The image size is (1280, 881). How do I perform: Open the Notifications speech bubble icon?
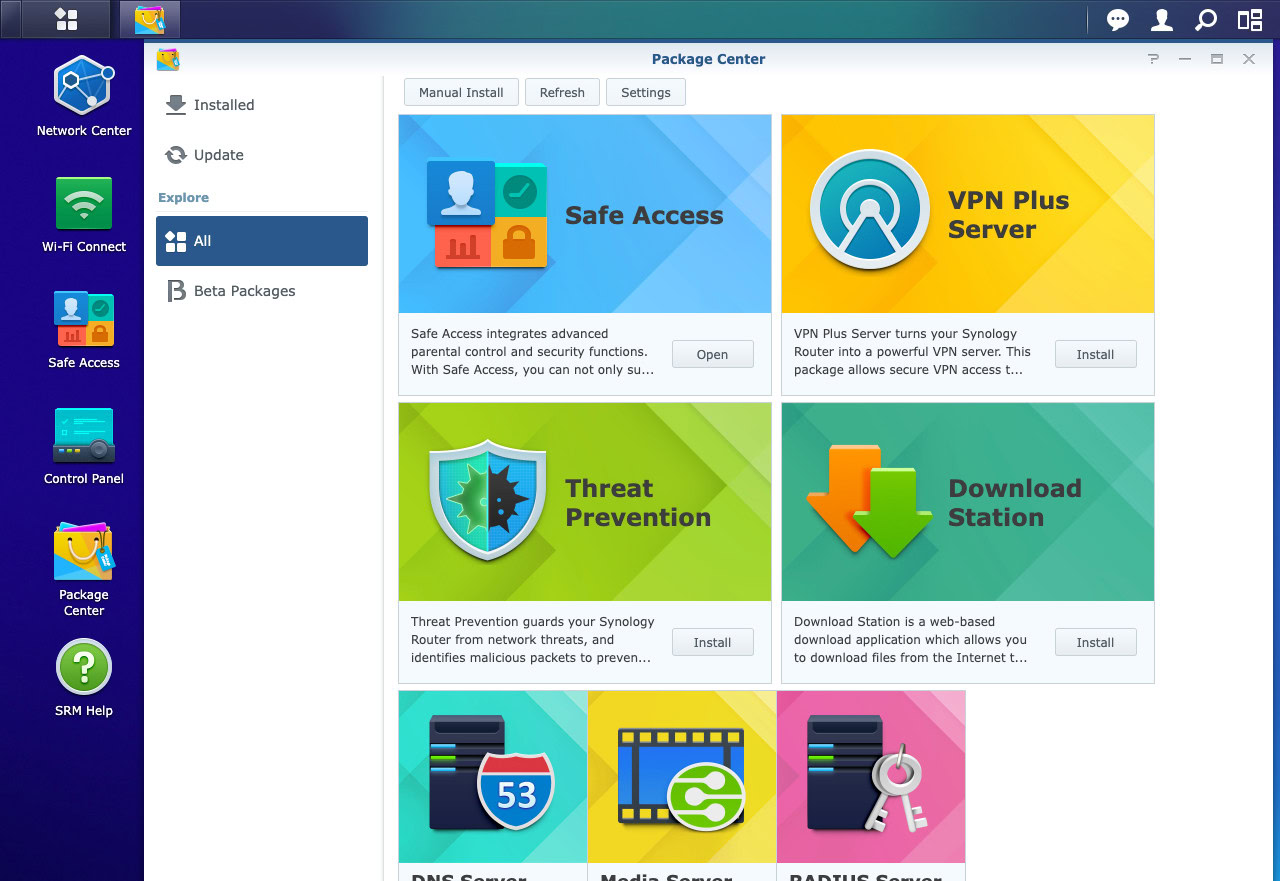1118,19
